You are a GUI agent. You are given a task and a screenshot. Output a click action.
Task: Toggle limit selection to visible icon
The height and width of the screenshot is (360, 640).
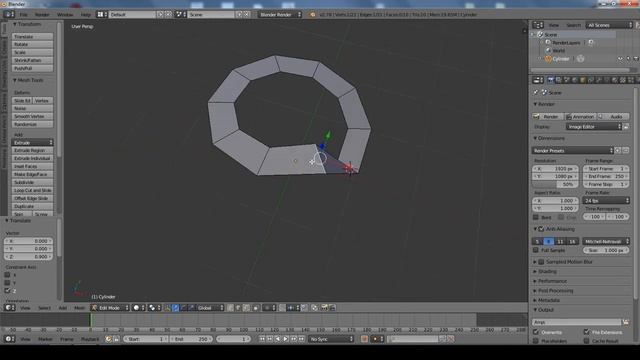pos(256,308)
